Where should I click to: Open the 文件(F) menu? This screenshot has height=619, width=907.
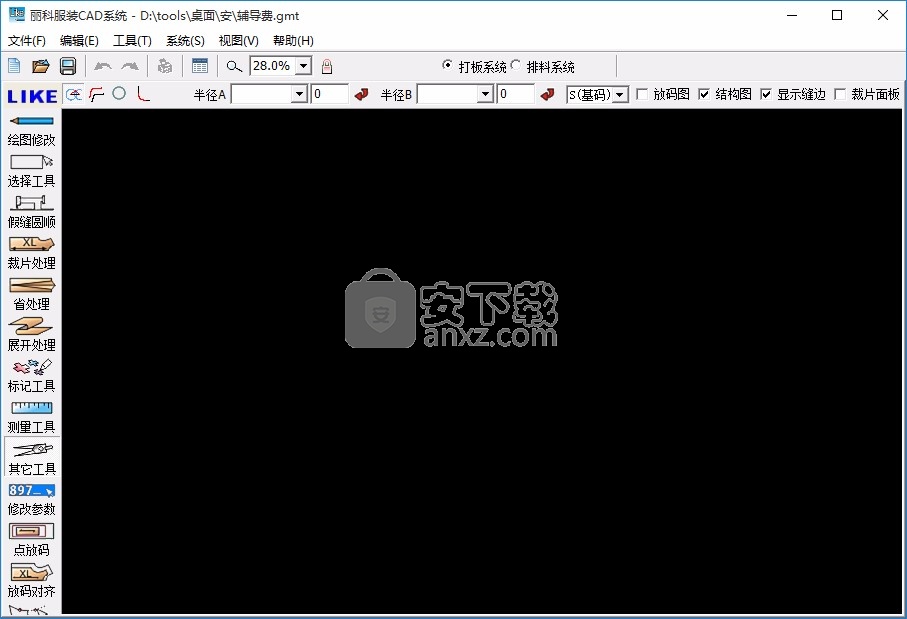tap(27, 40)
